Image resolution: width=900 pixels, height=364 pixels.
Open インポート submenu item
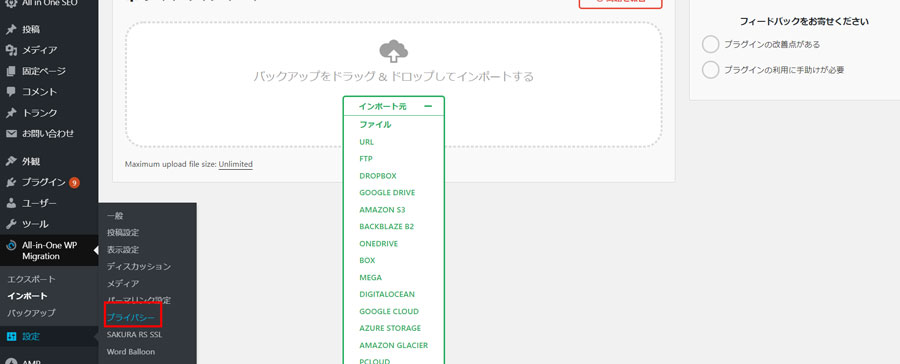[28, 296]
